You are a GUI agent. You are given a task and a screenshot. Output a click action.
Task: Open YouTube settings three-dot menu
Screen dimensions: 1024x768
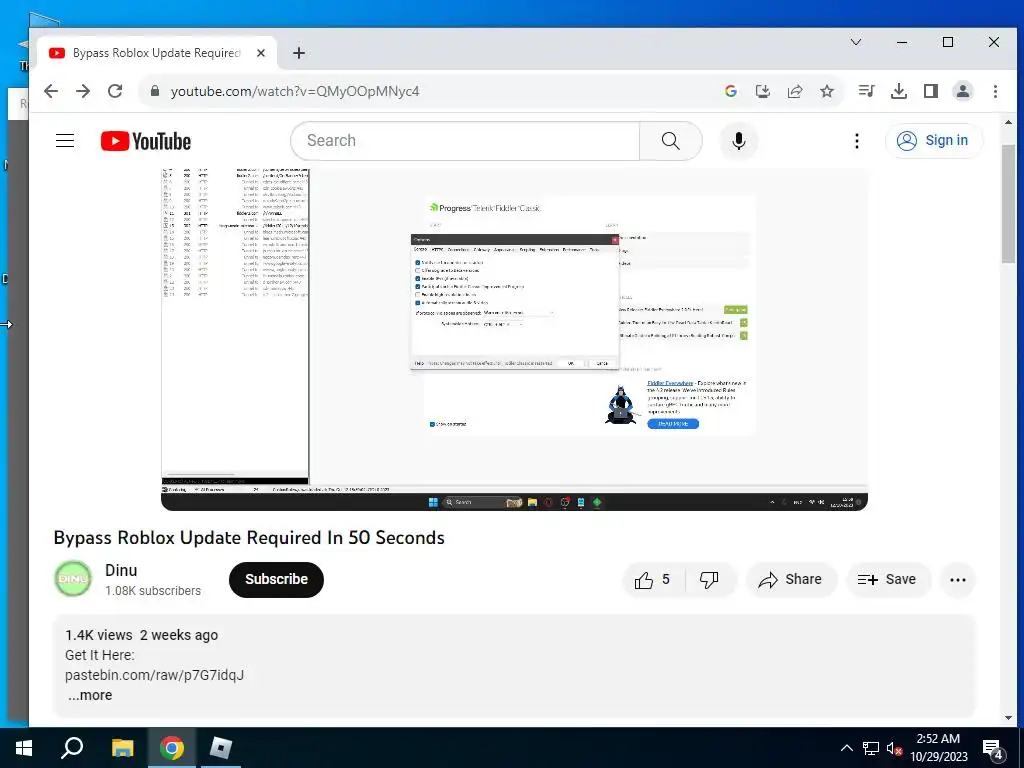857,140
